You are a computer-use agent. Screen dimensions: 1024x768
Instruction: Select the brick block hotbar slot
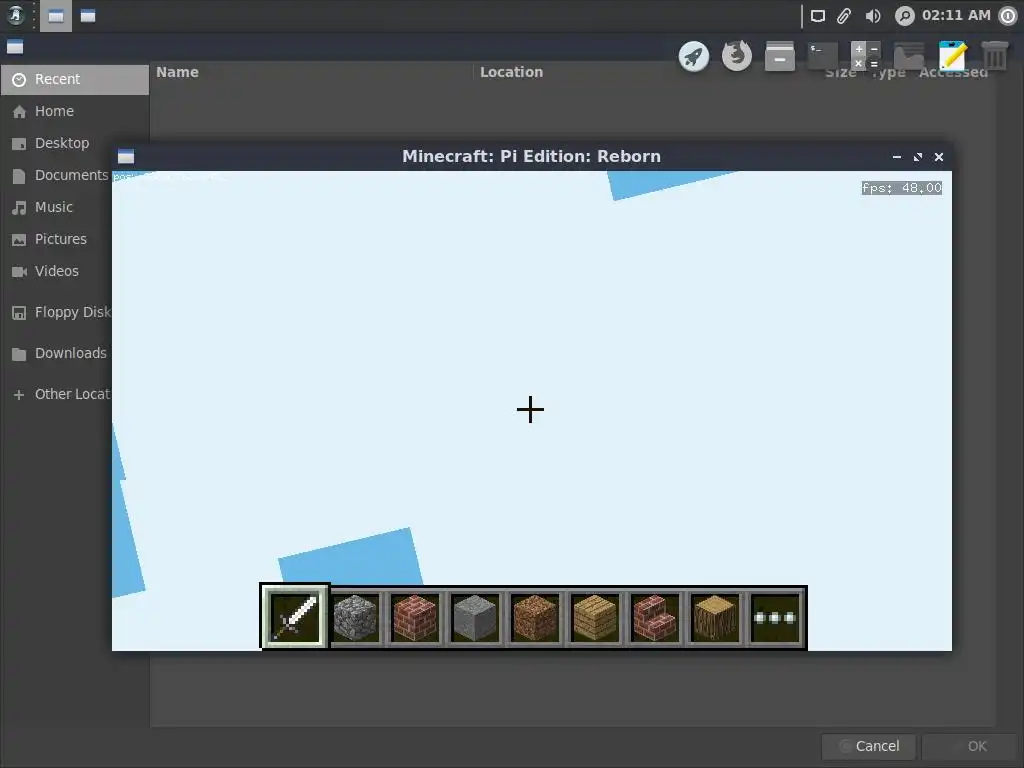click(x=415, y=617)
